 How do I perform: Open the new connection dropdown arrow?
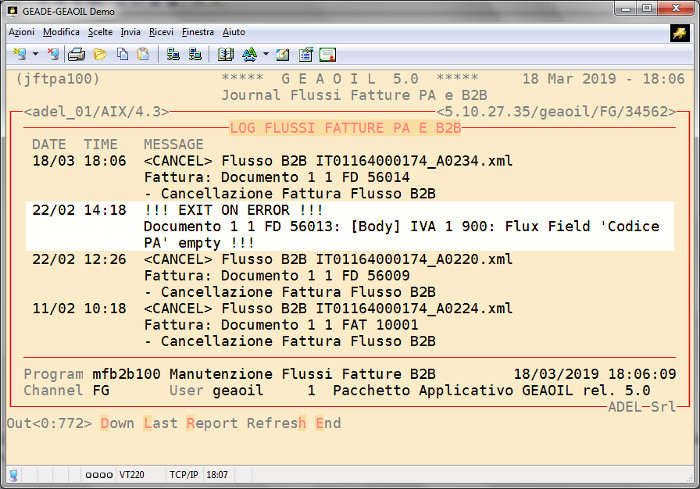click(x=35, y=54)
